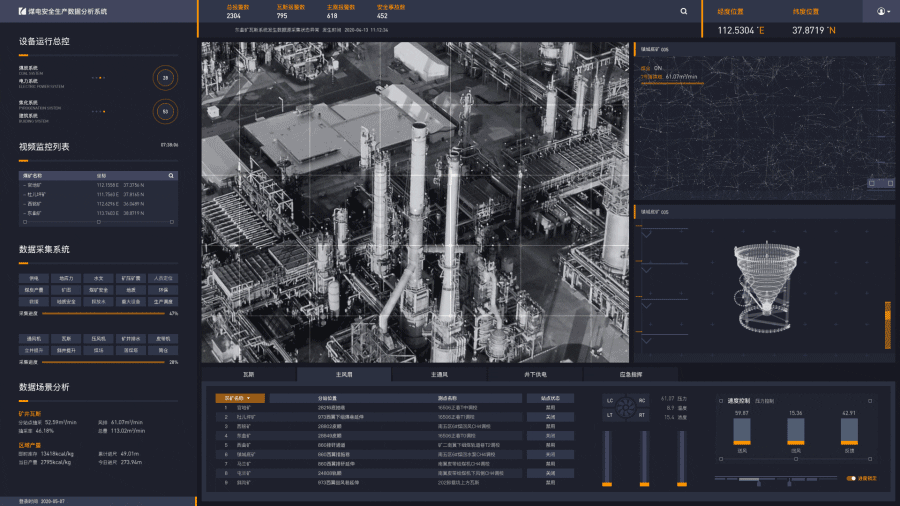
Task: Click the orange vertical scrollbar at the right edge
Action: tap(888, 325)
